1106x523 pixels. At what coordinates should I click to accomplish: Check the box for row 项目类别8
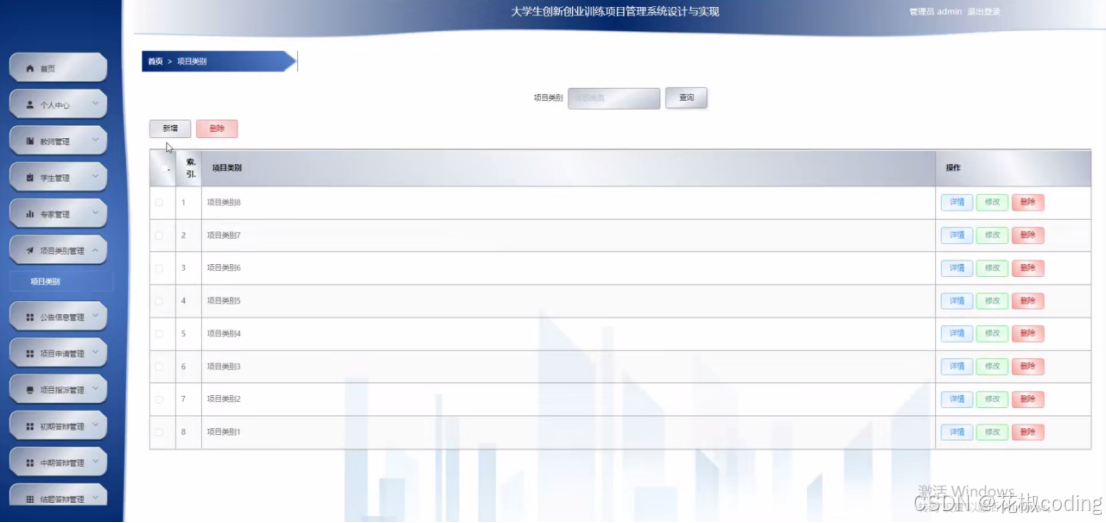click(x=159, y=203)
